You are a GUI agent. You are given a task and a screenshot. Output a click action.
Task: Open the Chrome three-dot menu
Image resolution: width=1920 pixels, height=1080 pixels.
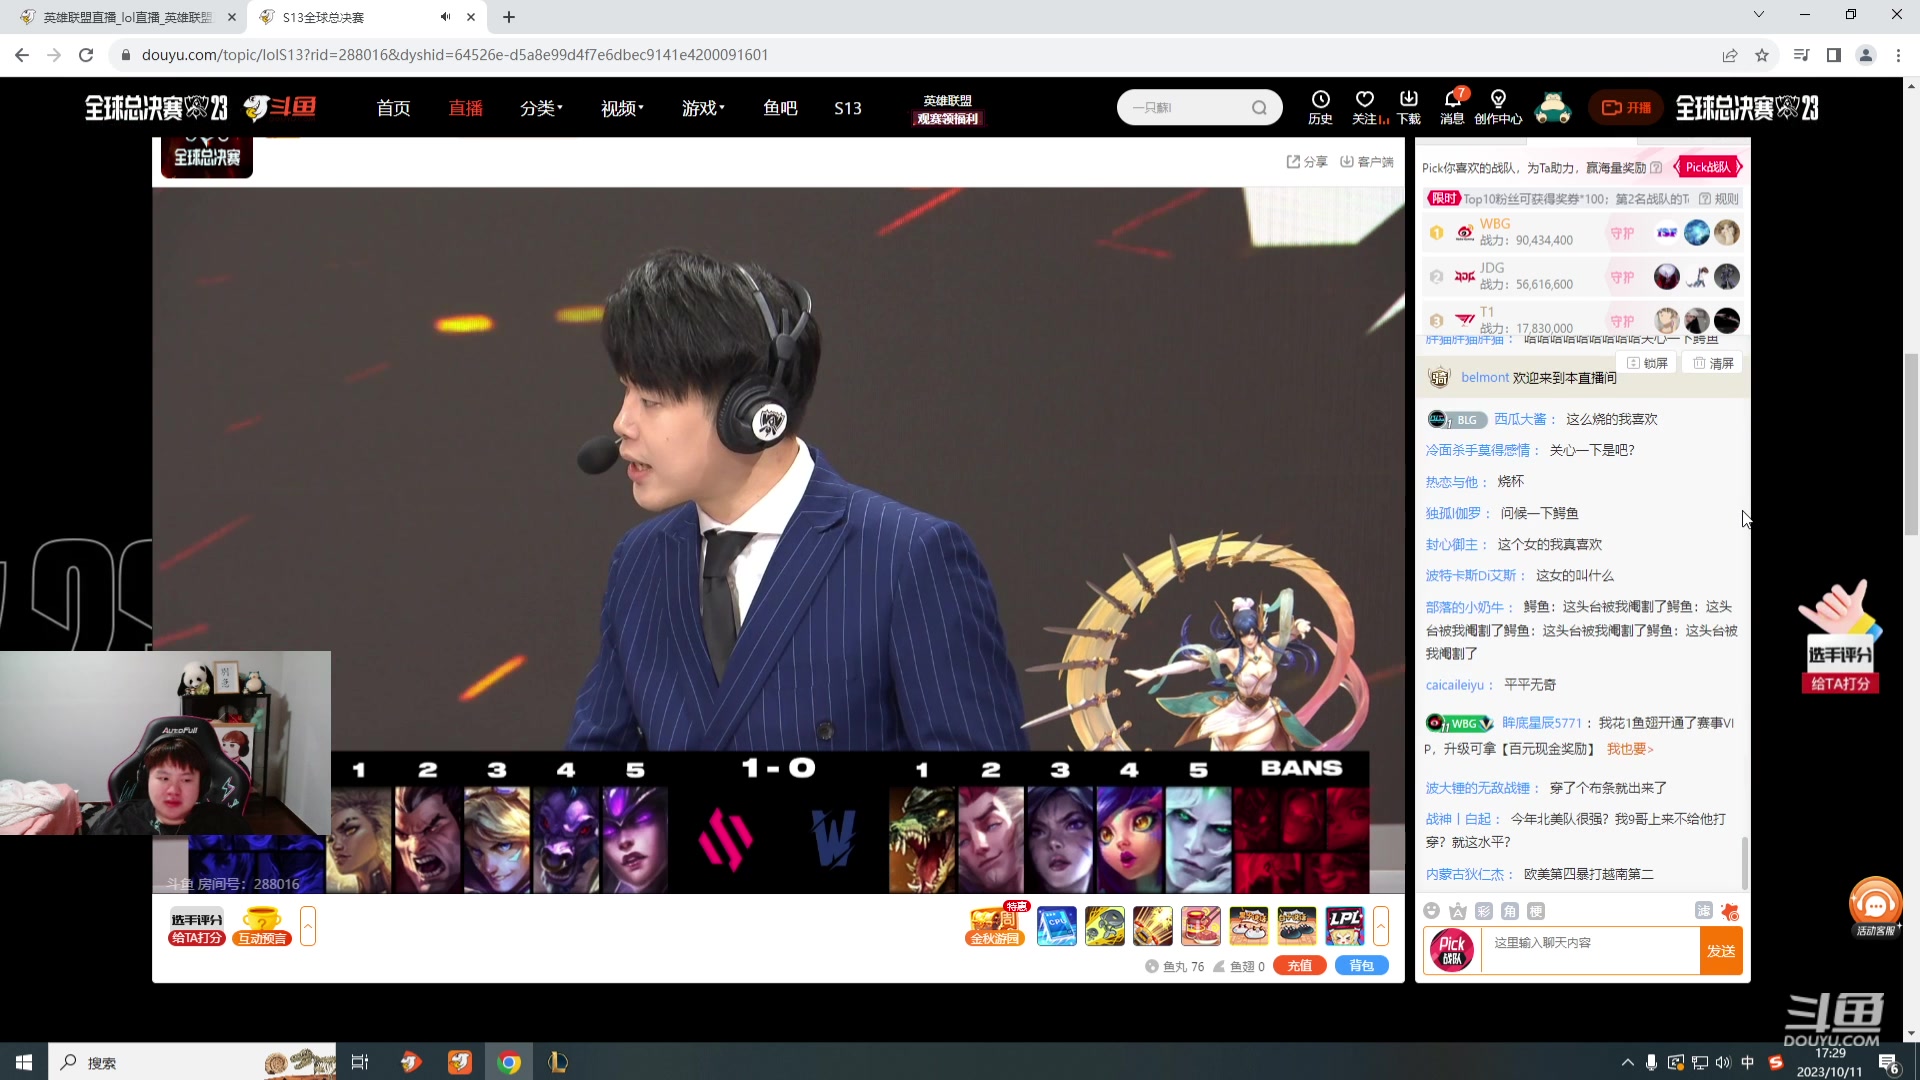pos(1898,55)
